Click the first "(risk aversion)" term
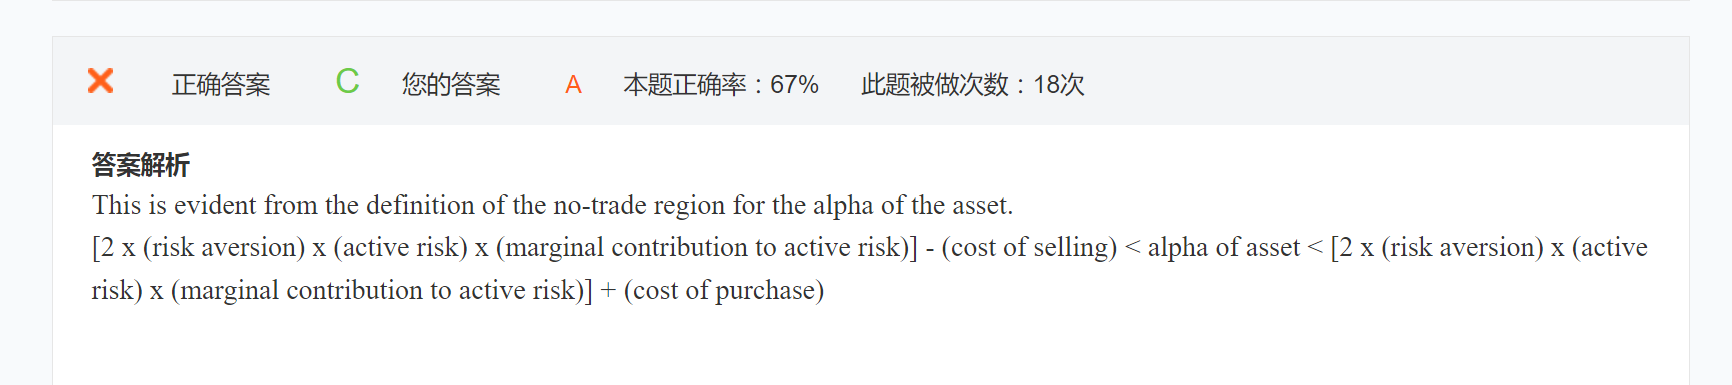This screenshot has width=1732, height=385. click(224, 247)
